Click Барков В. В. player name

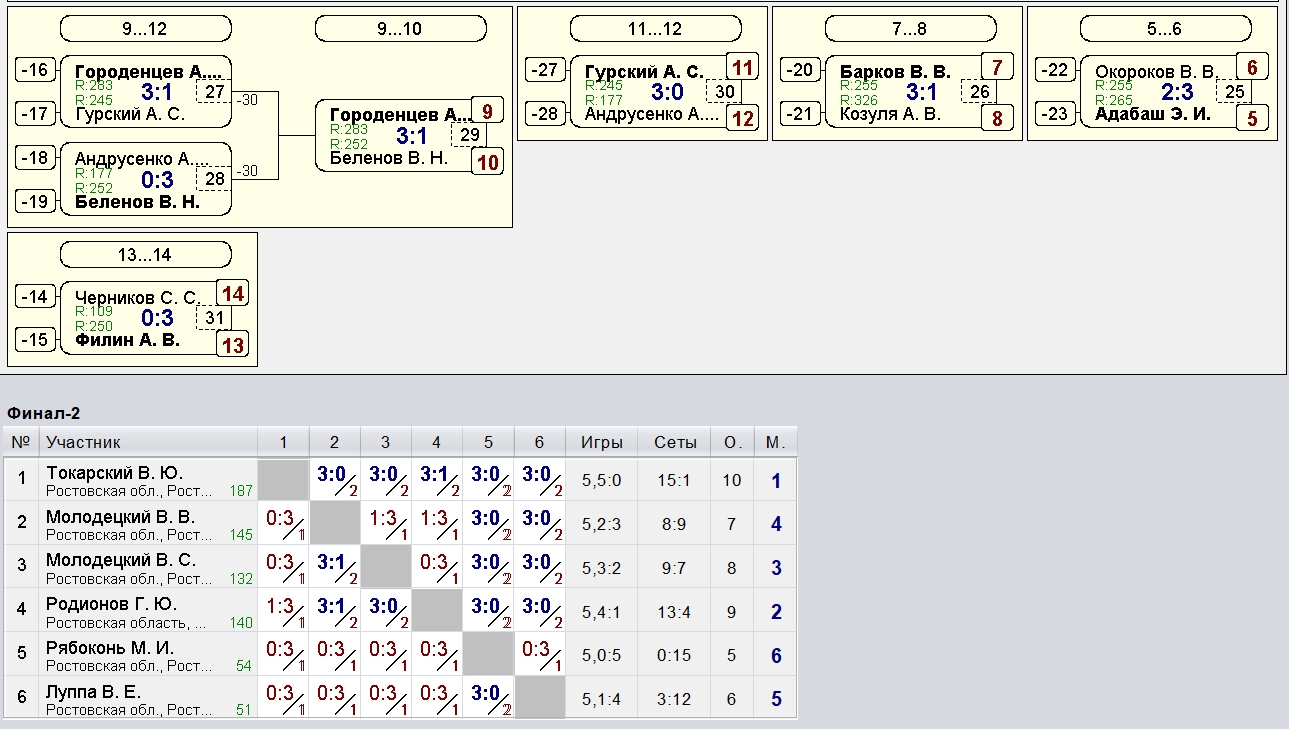click(x=895, y=72)
